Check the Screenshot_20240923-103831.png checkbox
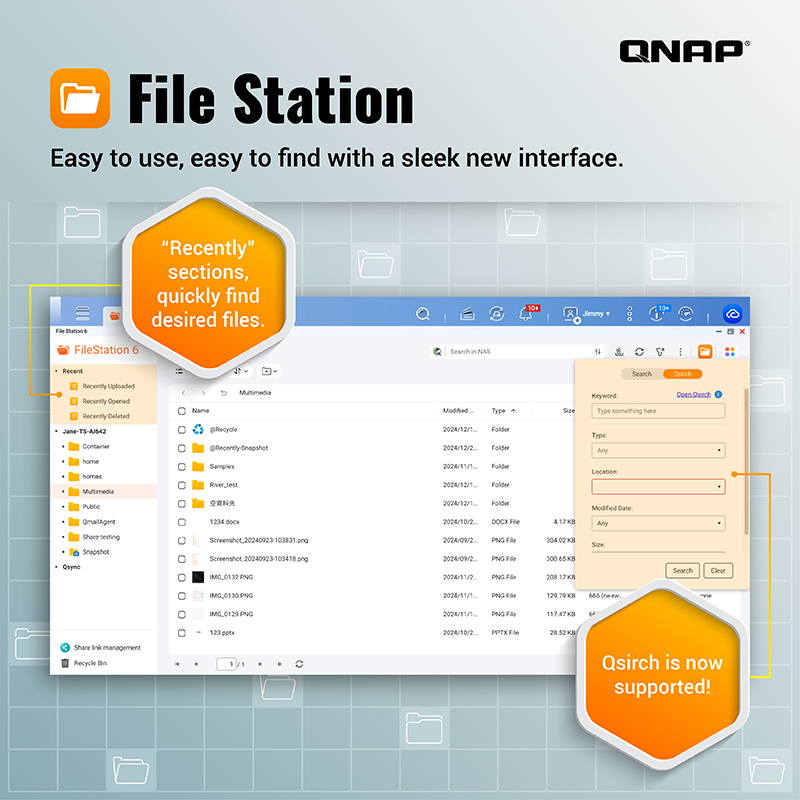Viewport: 800px width, 800px height. 182,540
